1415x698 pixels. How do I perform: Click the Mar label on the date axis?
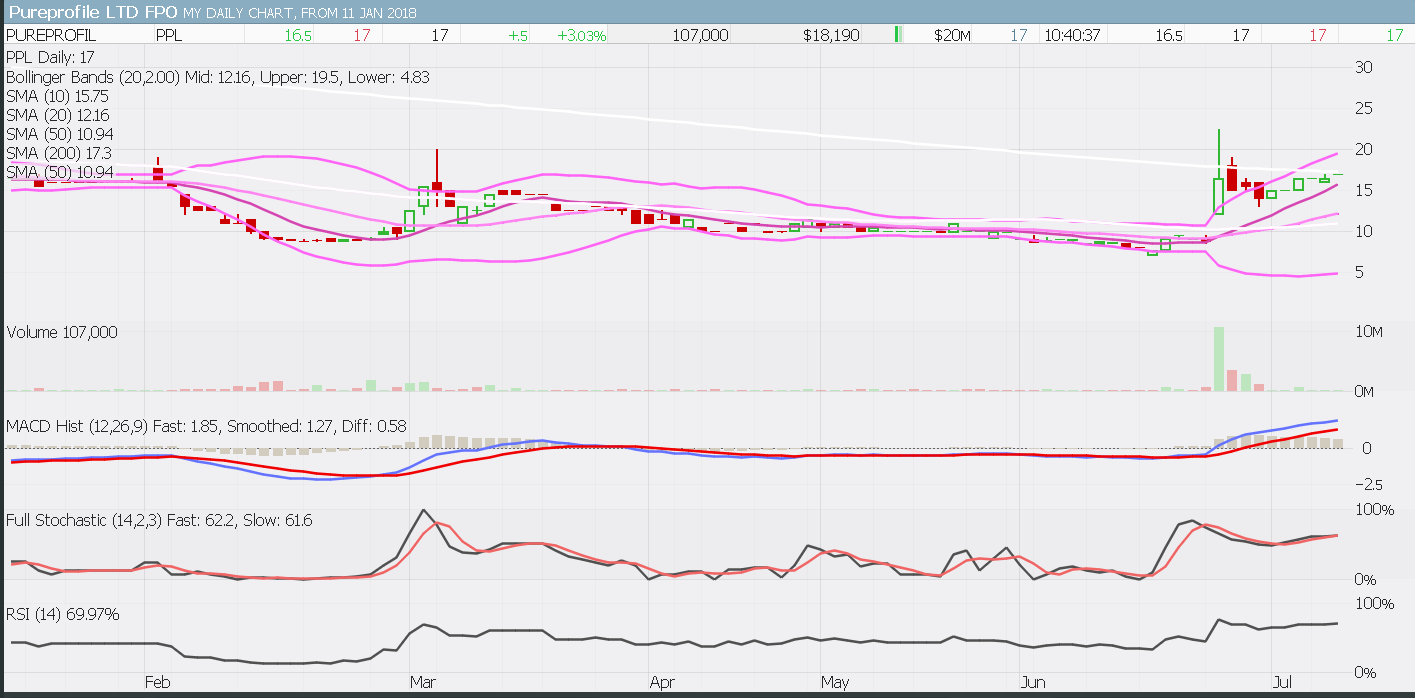422,684
